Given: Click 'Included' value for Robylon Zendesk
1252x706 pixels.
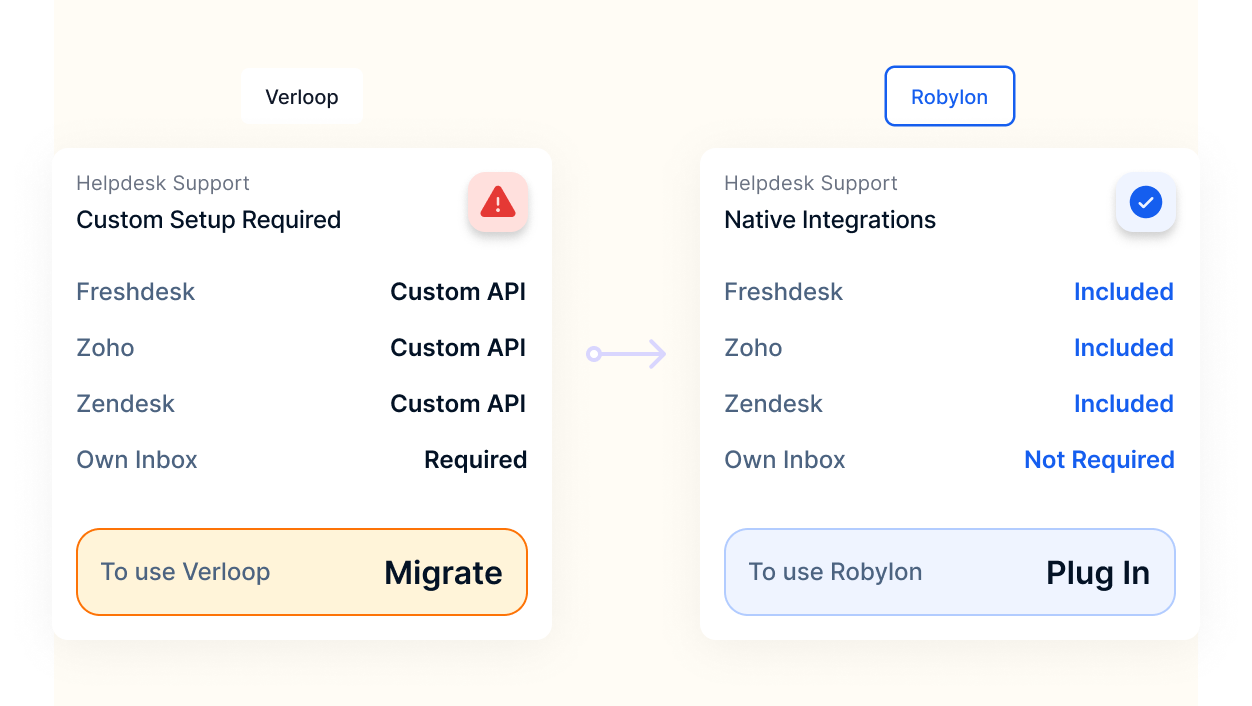Looking at the screenshot, I should click(1124, 404).
